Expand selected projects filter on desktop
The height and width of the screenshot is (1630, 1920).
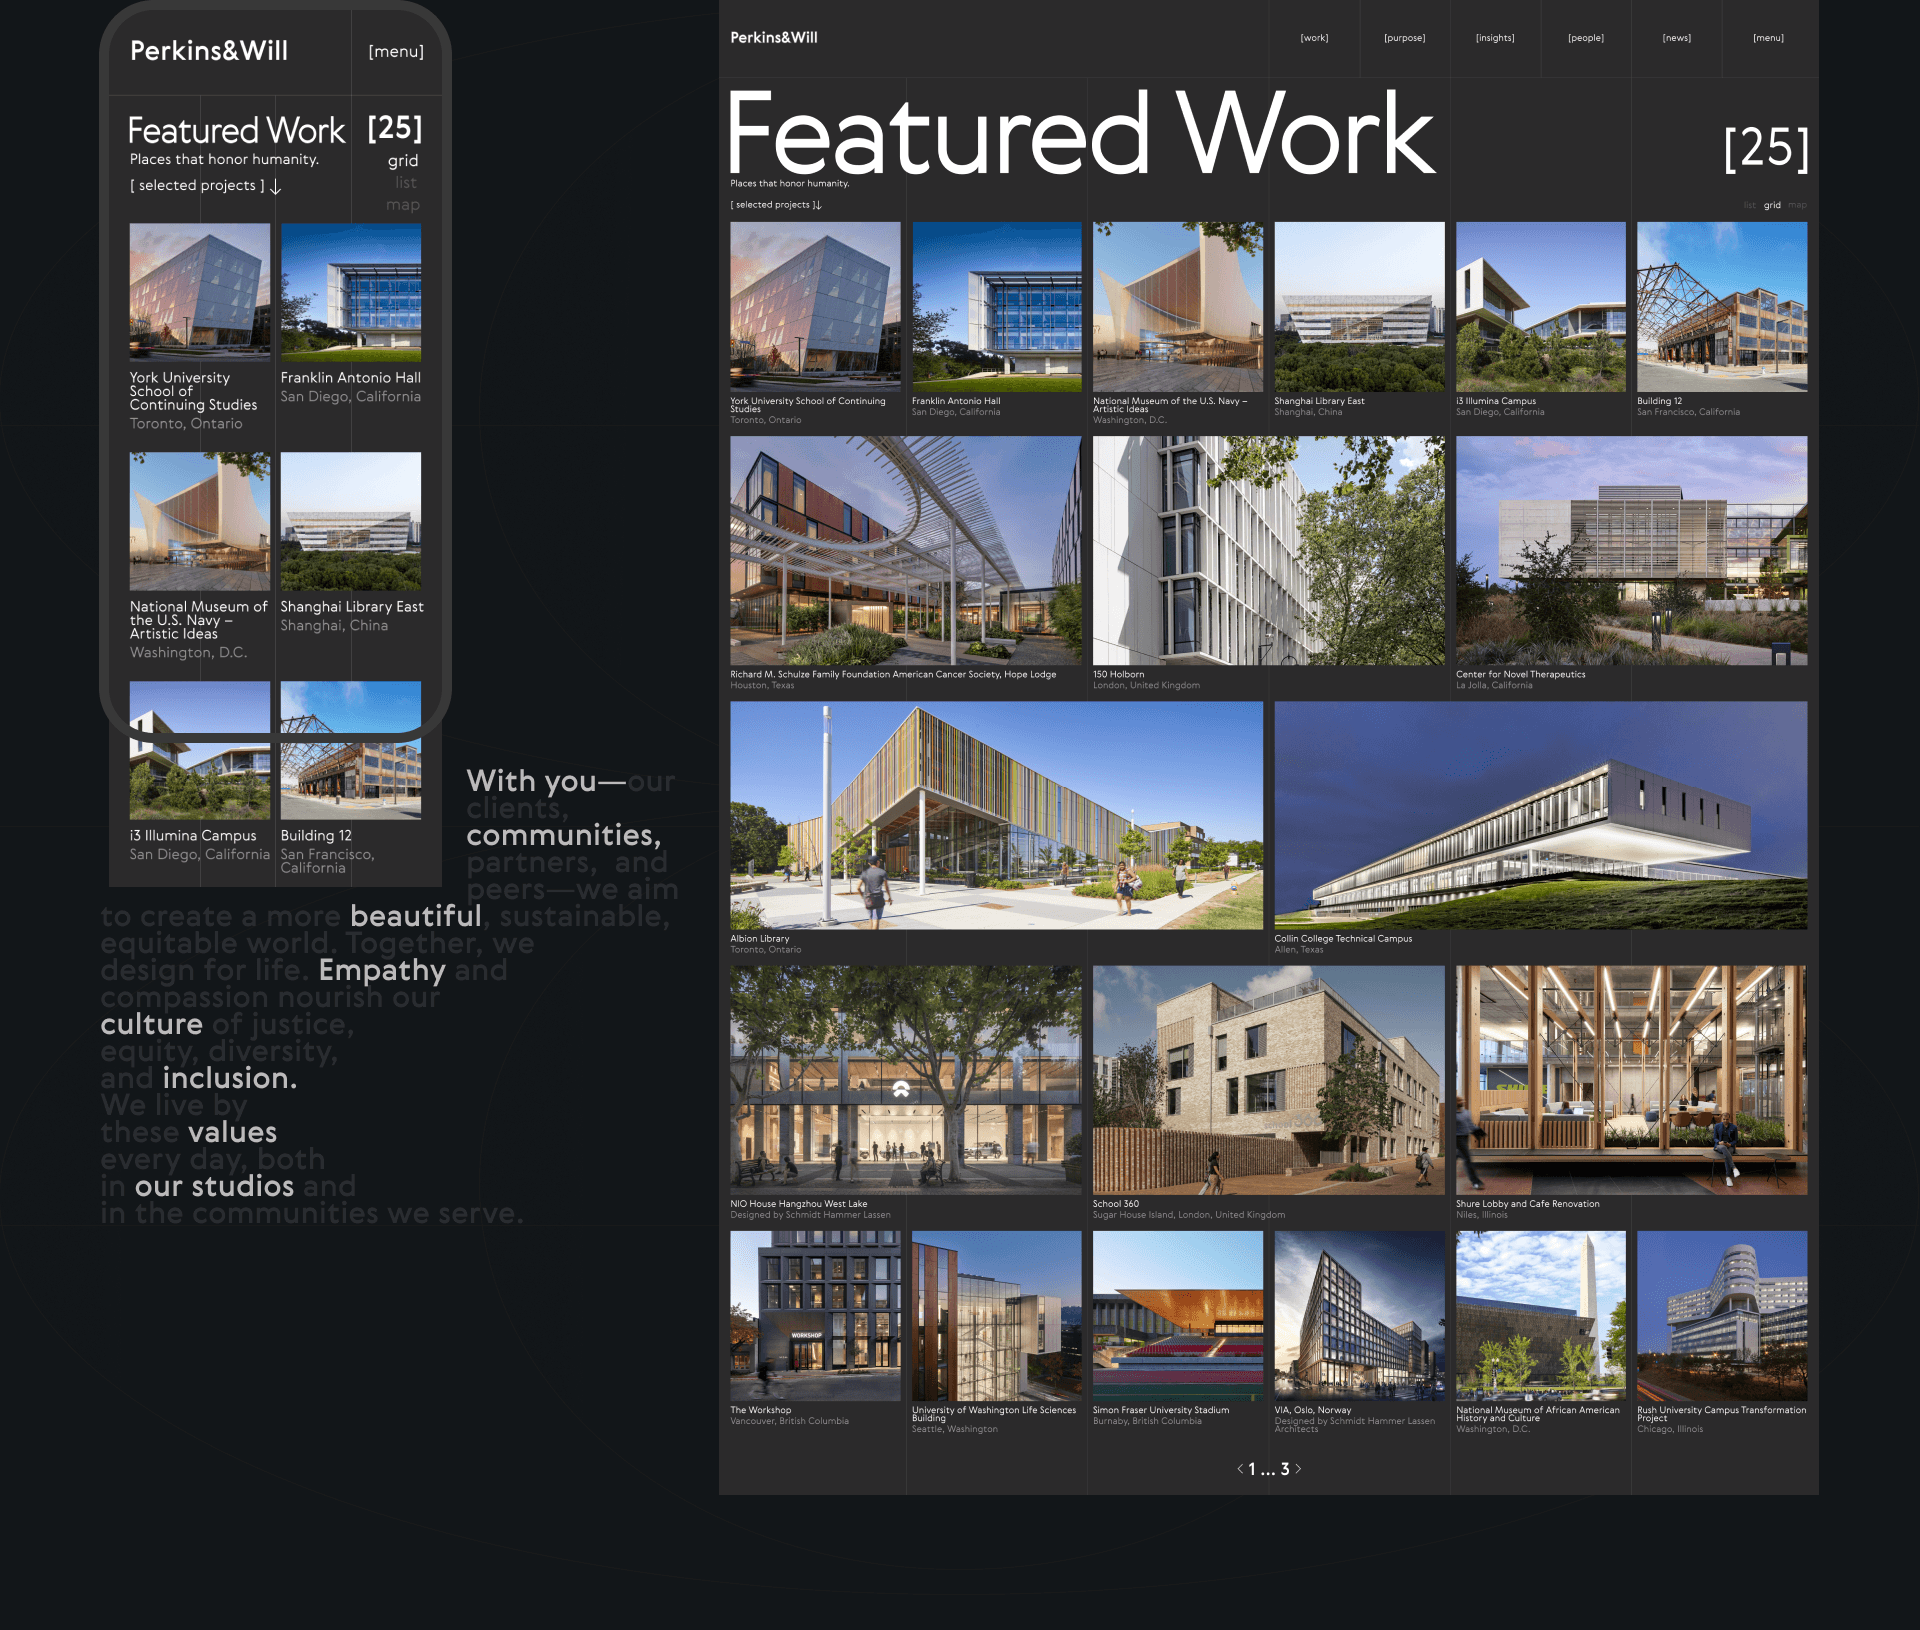[775, 205]
